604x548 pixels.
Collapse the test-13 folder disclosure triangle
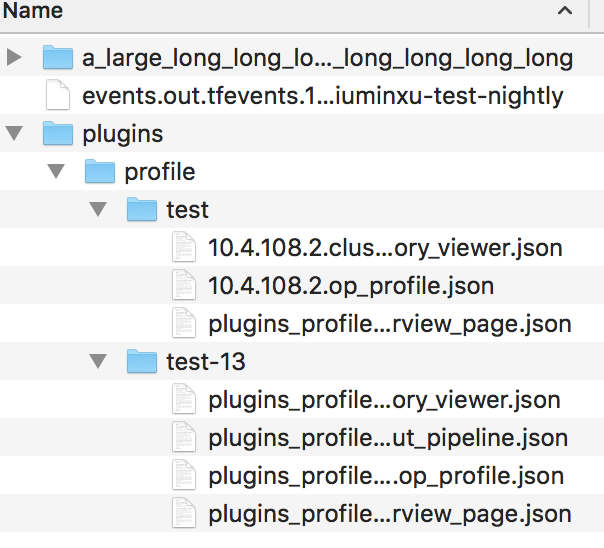(x=98, y=362)
